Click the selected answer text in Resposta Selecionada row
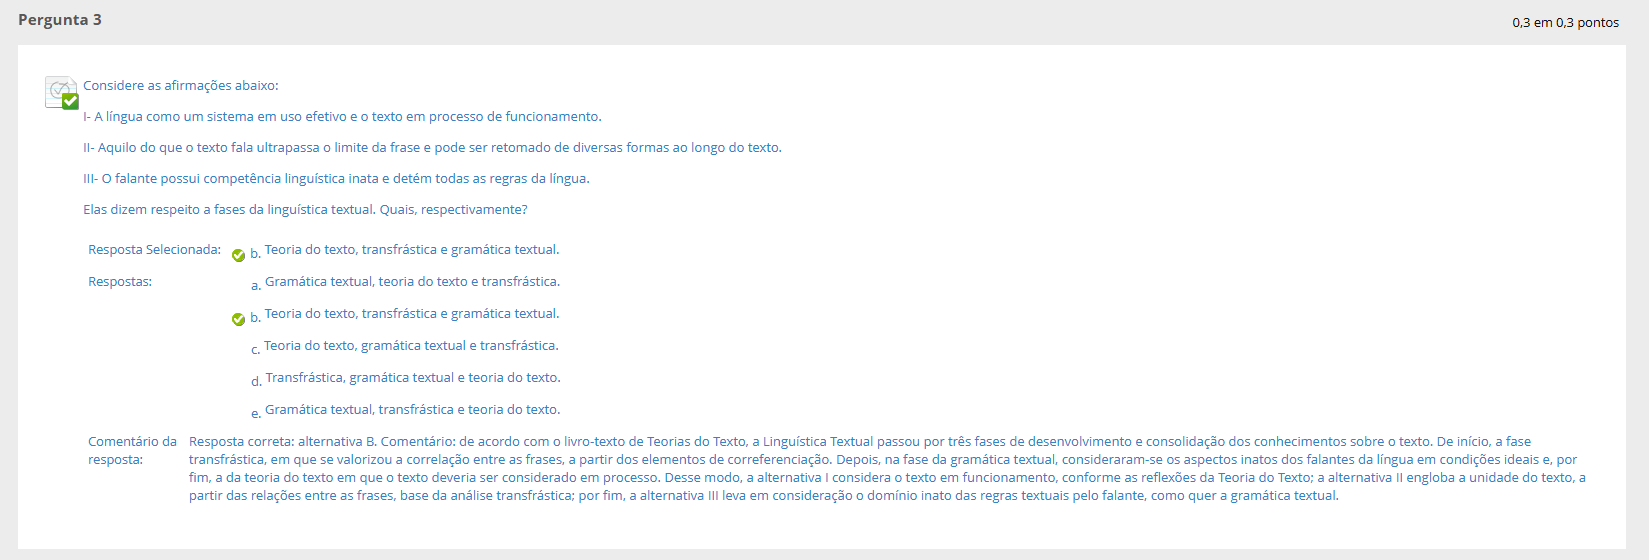This screenshot has height=560, width=1649. 411,250
